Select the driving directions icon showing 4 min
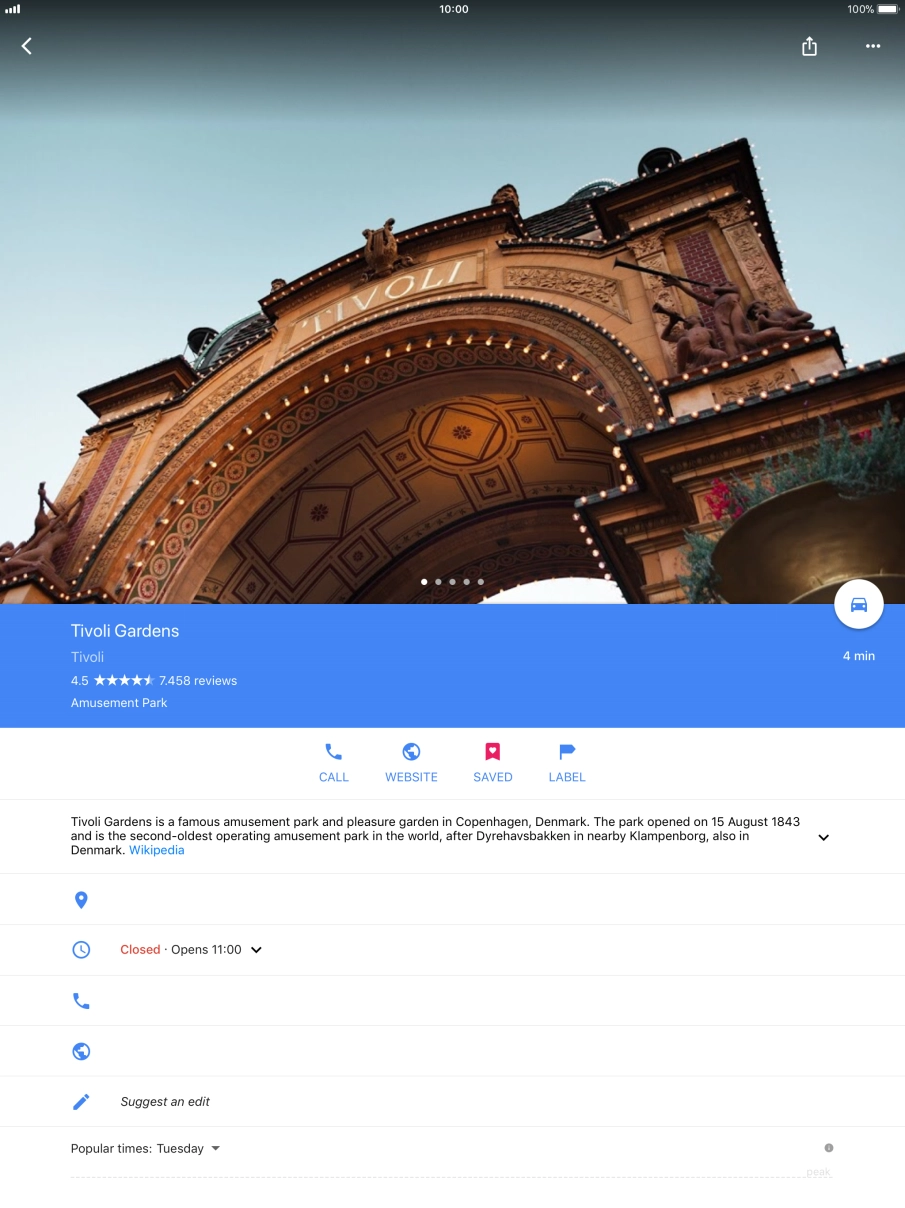This screenshot has height=1208, width=905. click(x=858, y=604)
